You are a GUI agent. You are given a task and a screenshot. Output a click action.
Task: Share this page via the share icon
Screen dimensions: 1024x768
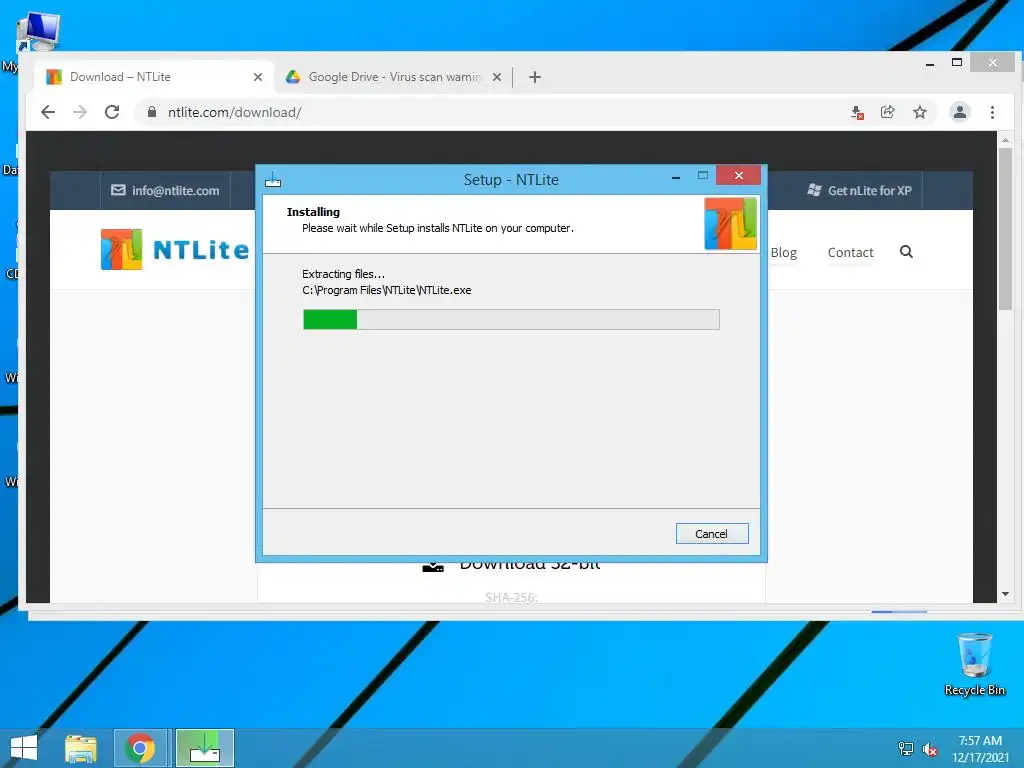tap(888, 112)
